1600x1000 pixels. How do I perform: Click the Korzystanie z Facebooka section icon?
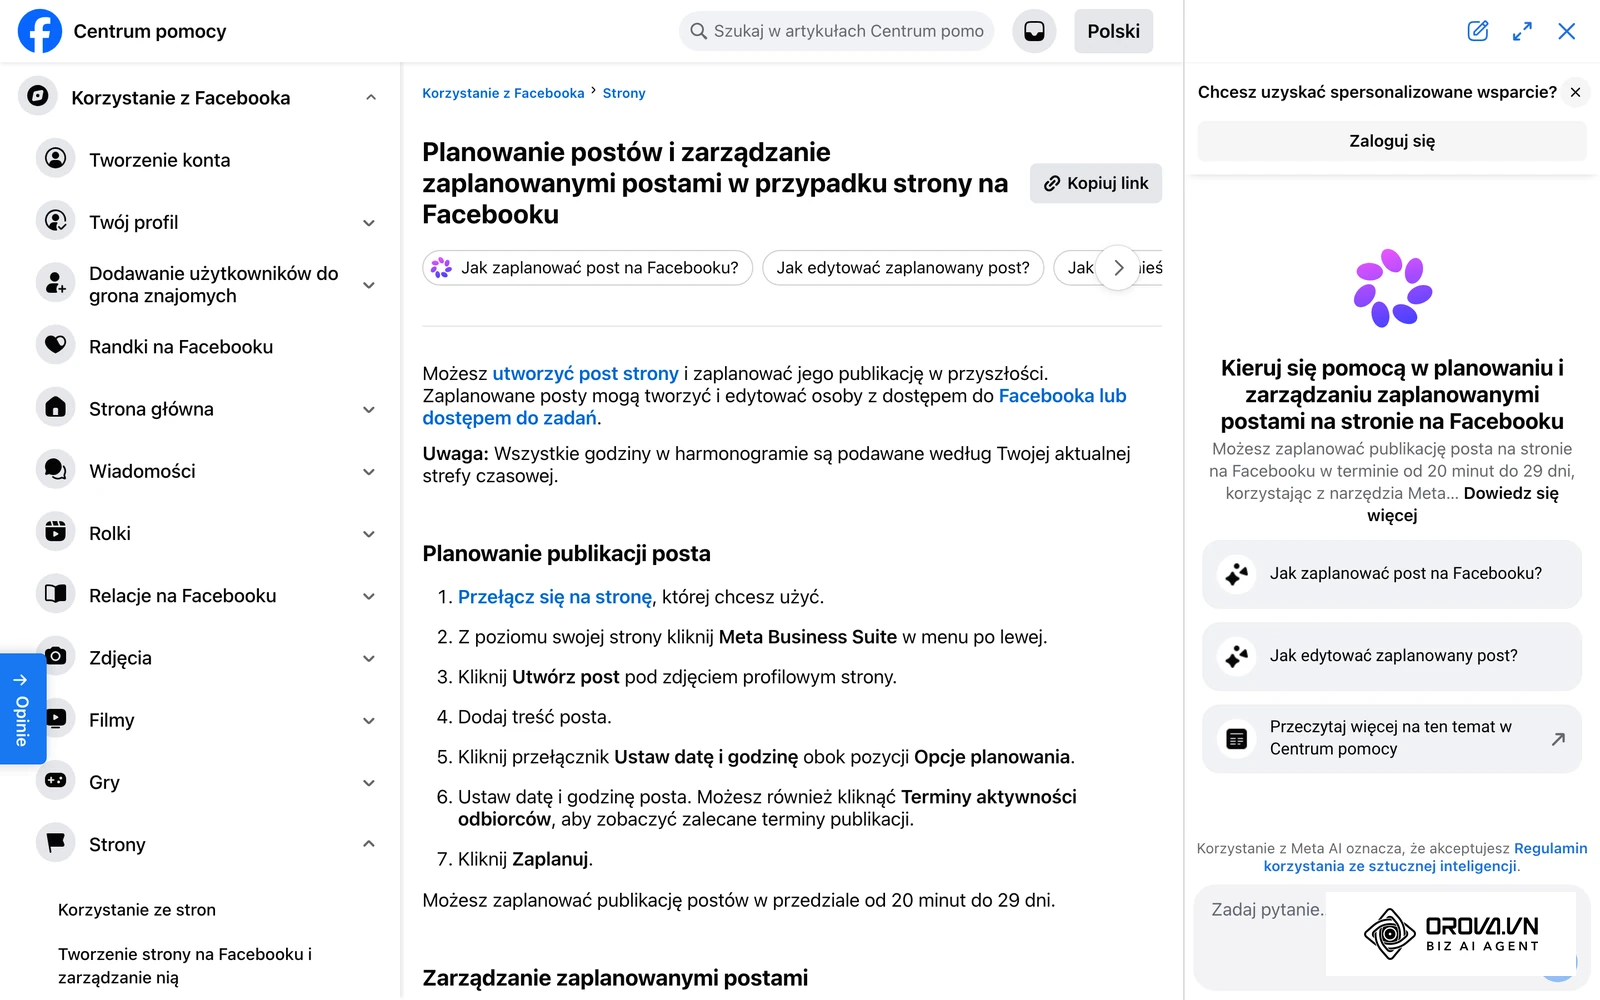pos(38,96)
